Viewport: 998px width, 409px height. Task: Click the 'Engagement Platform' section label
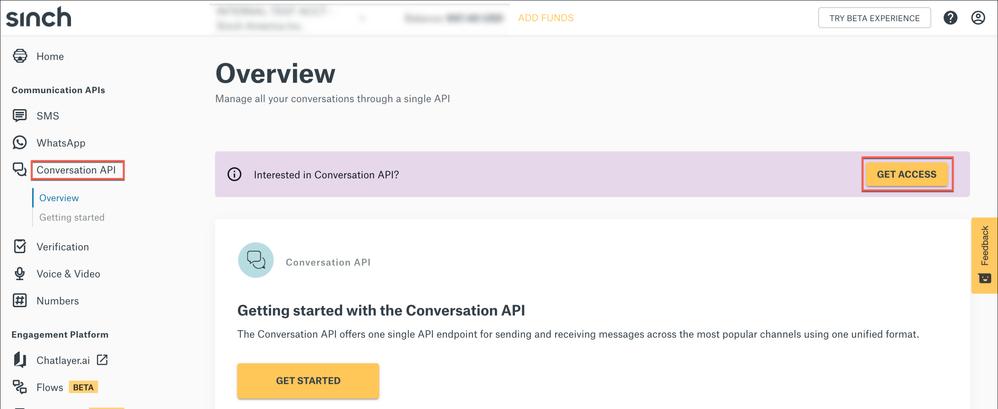(x=60, y=334)
